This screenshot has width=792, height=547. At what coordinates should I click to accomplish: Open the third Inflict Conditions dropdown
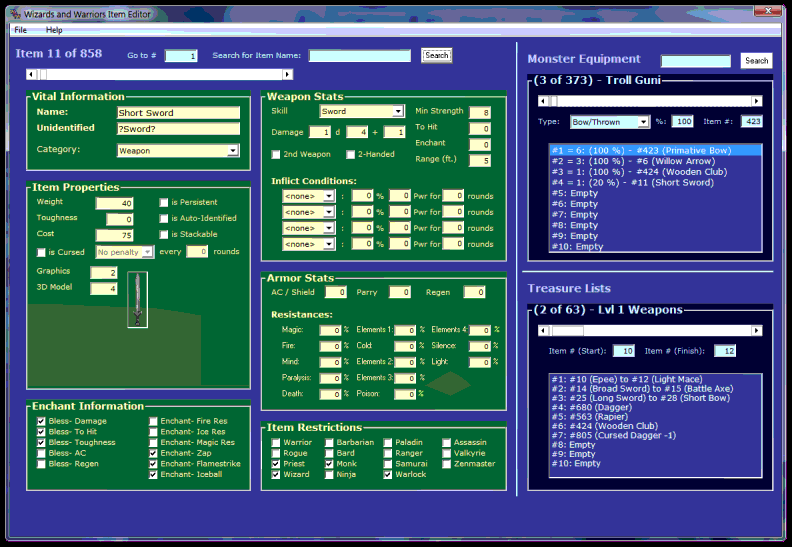coord(328,228)
